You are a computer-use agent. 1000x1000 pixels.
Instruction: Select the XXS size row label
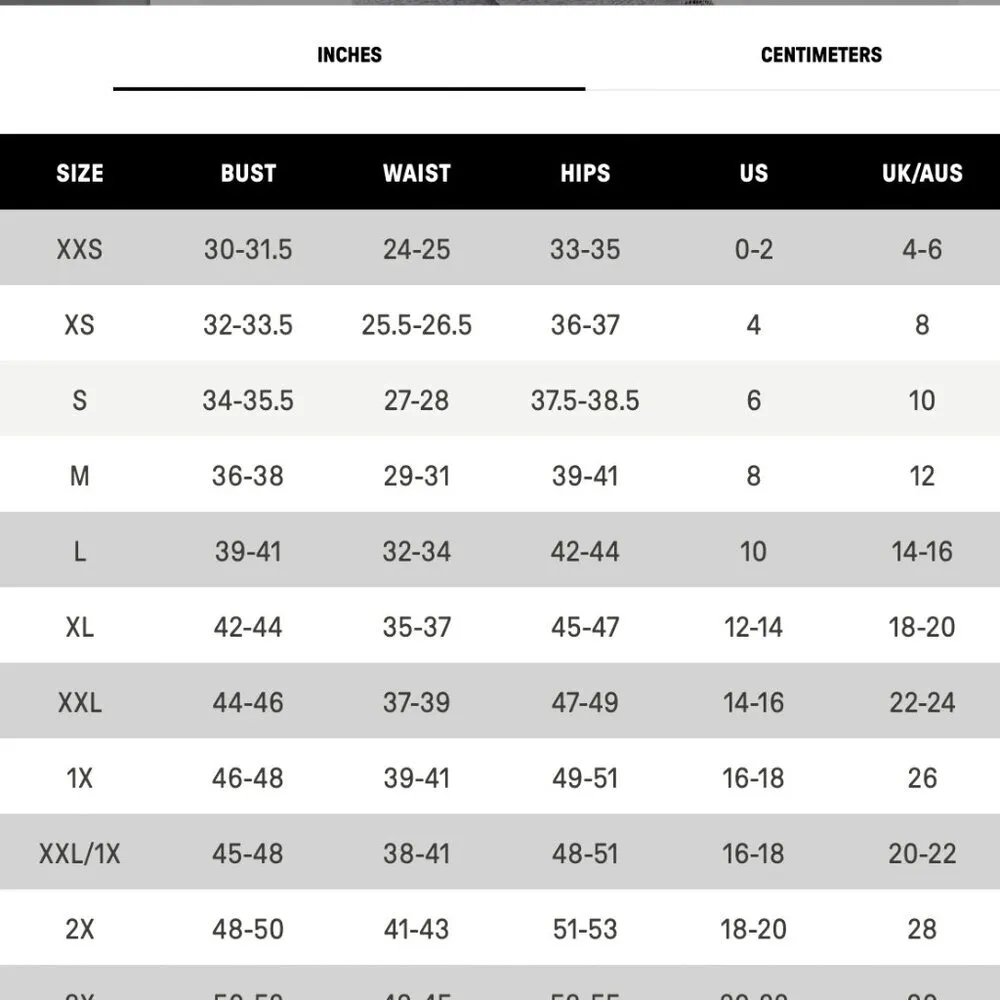point(80,249)
